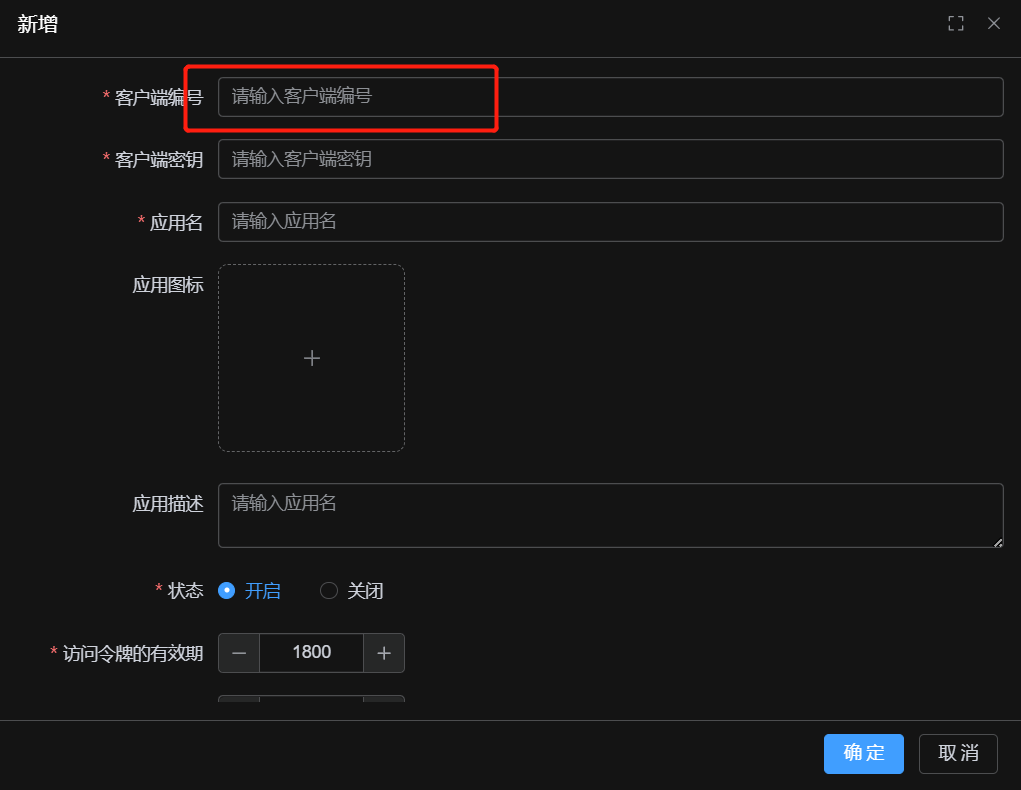
Task: Grab the 应用描述 textarea resize handle
Action: click(x=997, y=542)
